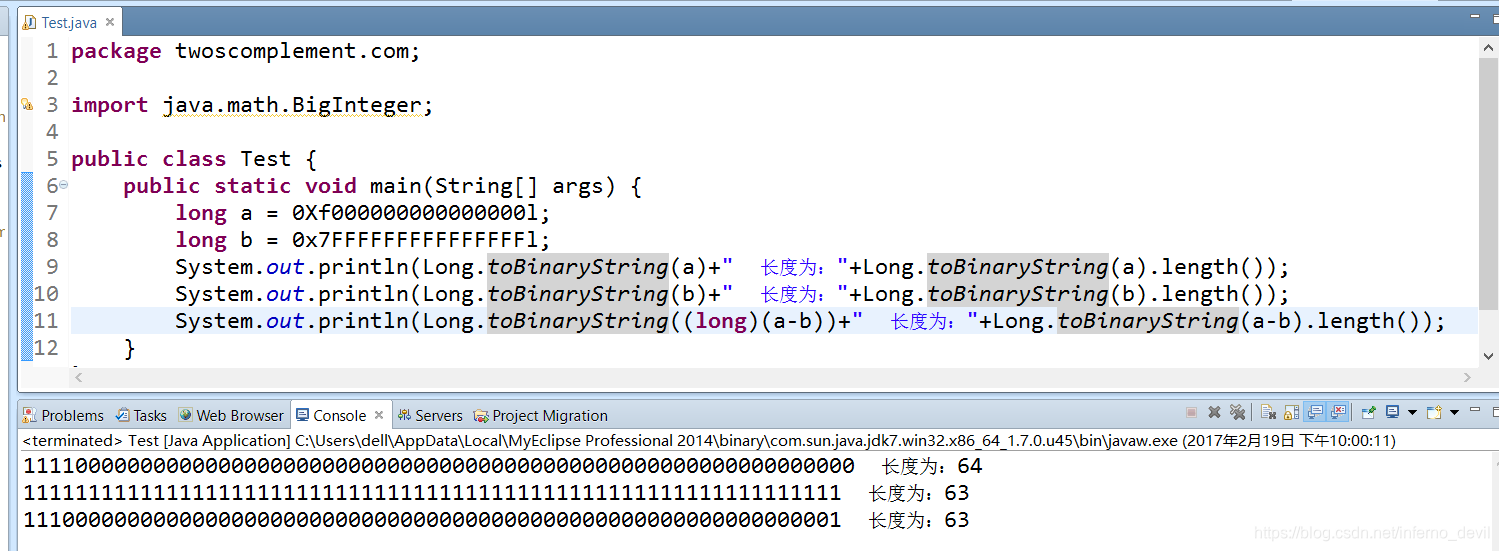The width and height of the screenshot is (1499, 551).
Task: Click Remove All Terminated Launches icon
Action: click(1237, 412)
